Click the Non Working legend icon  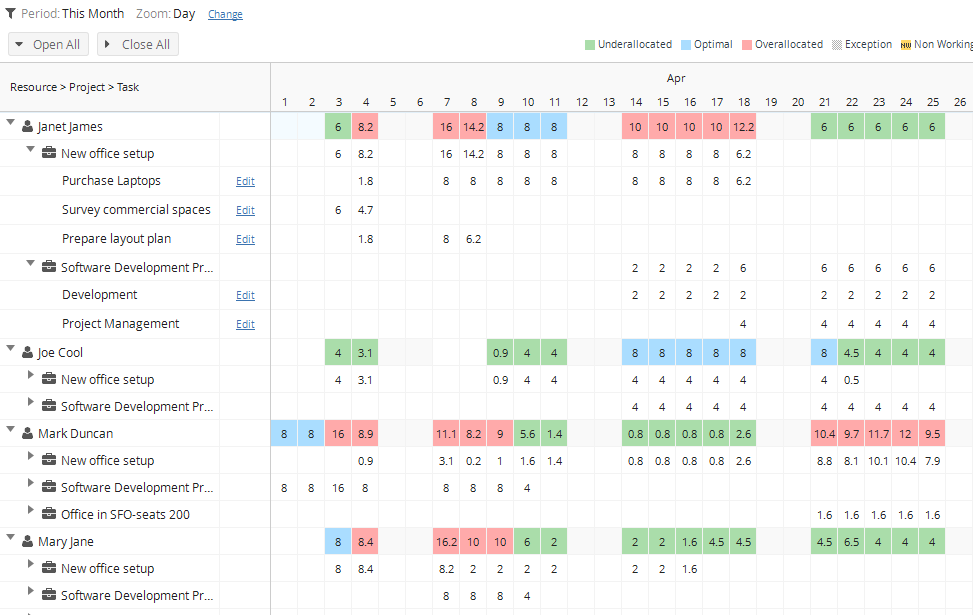coord(906,45)
